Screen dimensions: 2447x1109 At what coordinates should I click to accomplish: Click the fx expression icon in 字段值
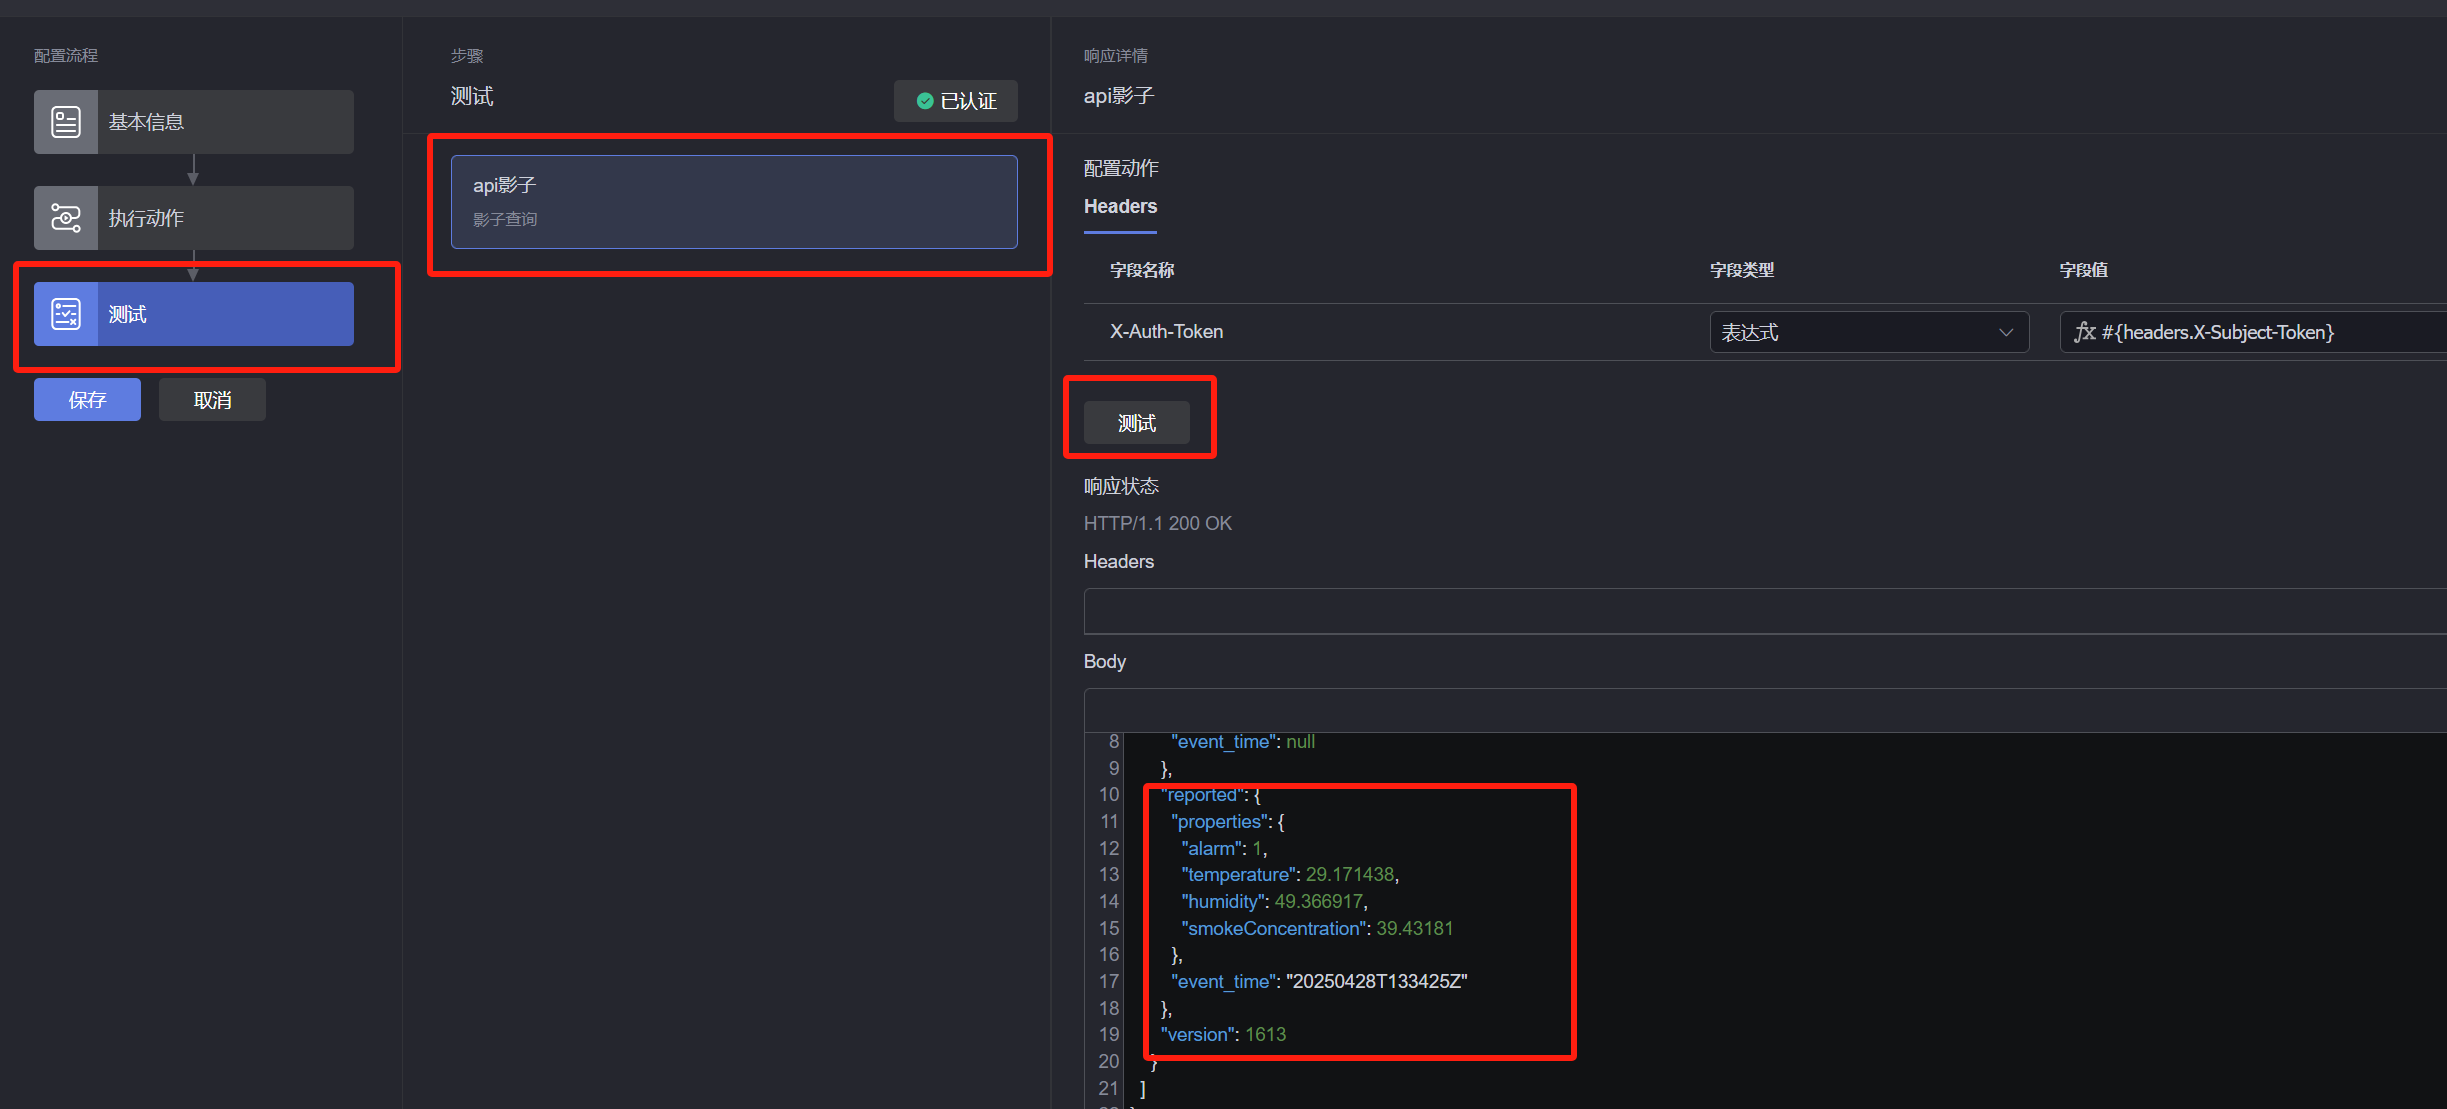[x=2084, y=332]
